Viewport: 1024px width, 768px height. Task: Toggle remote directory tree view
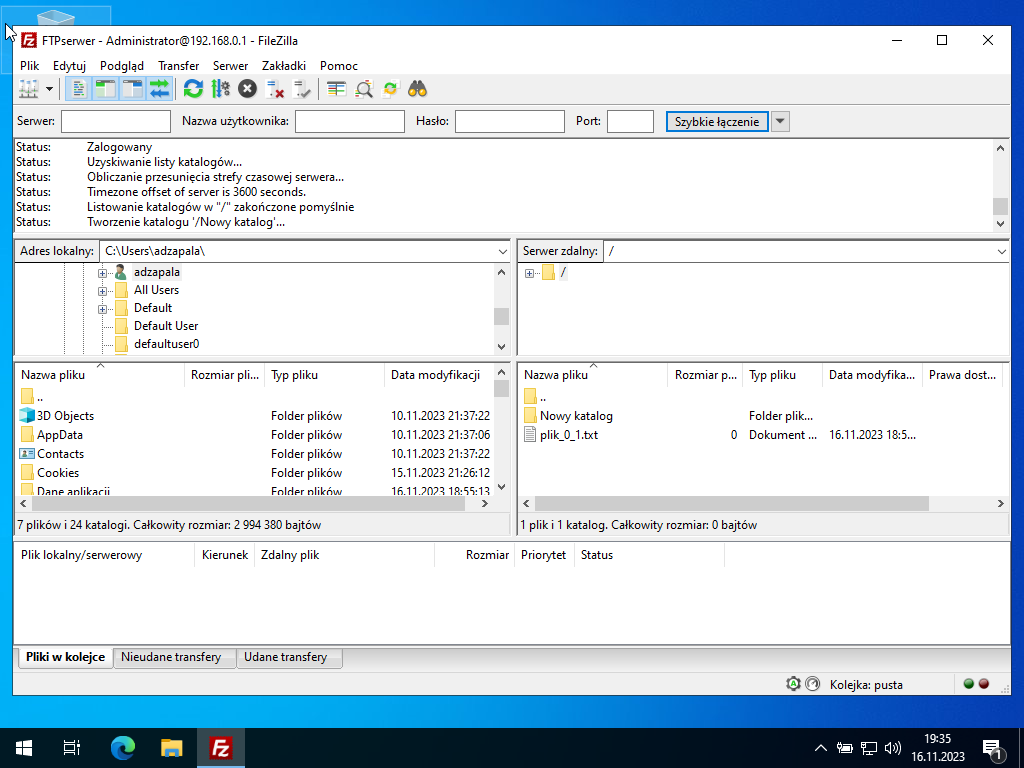[x=133, y=89]
